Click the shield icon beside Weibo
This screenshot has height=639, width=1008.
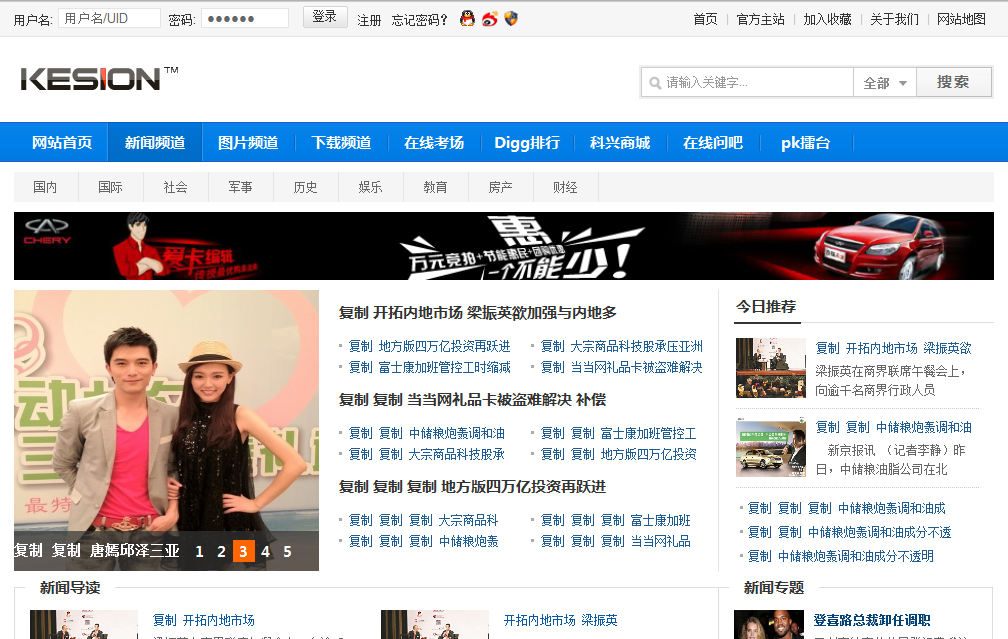click(511, 19)
